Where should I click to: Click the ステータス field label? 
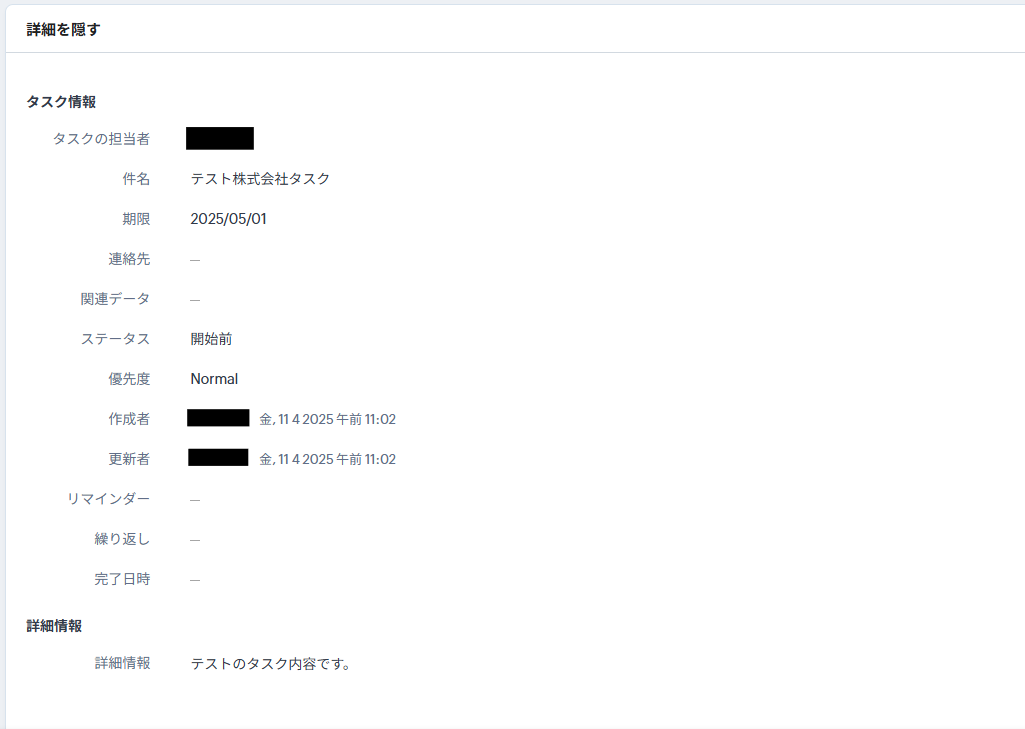[x=115, y=339]
